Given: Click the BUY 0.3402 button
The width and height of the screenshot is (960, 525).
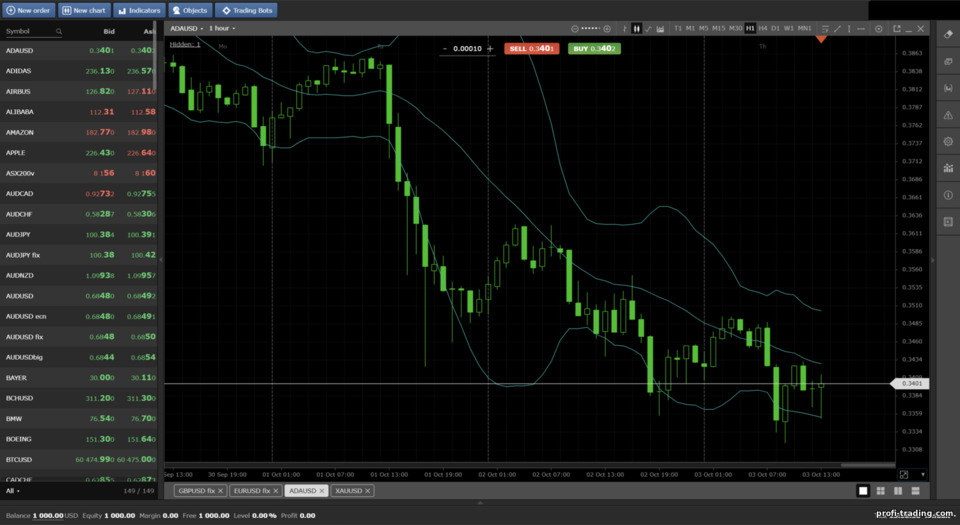Looking at the screenshot, I should (x=594, y=48).
